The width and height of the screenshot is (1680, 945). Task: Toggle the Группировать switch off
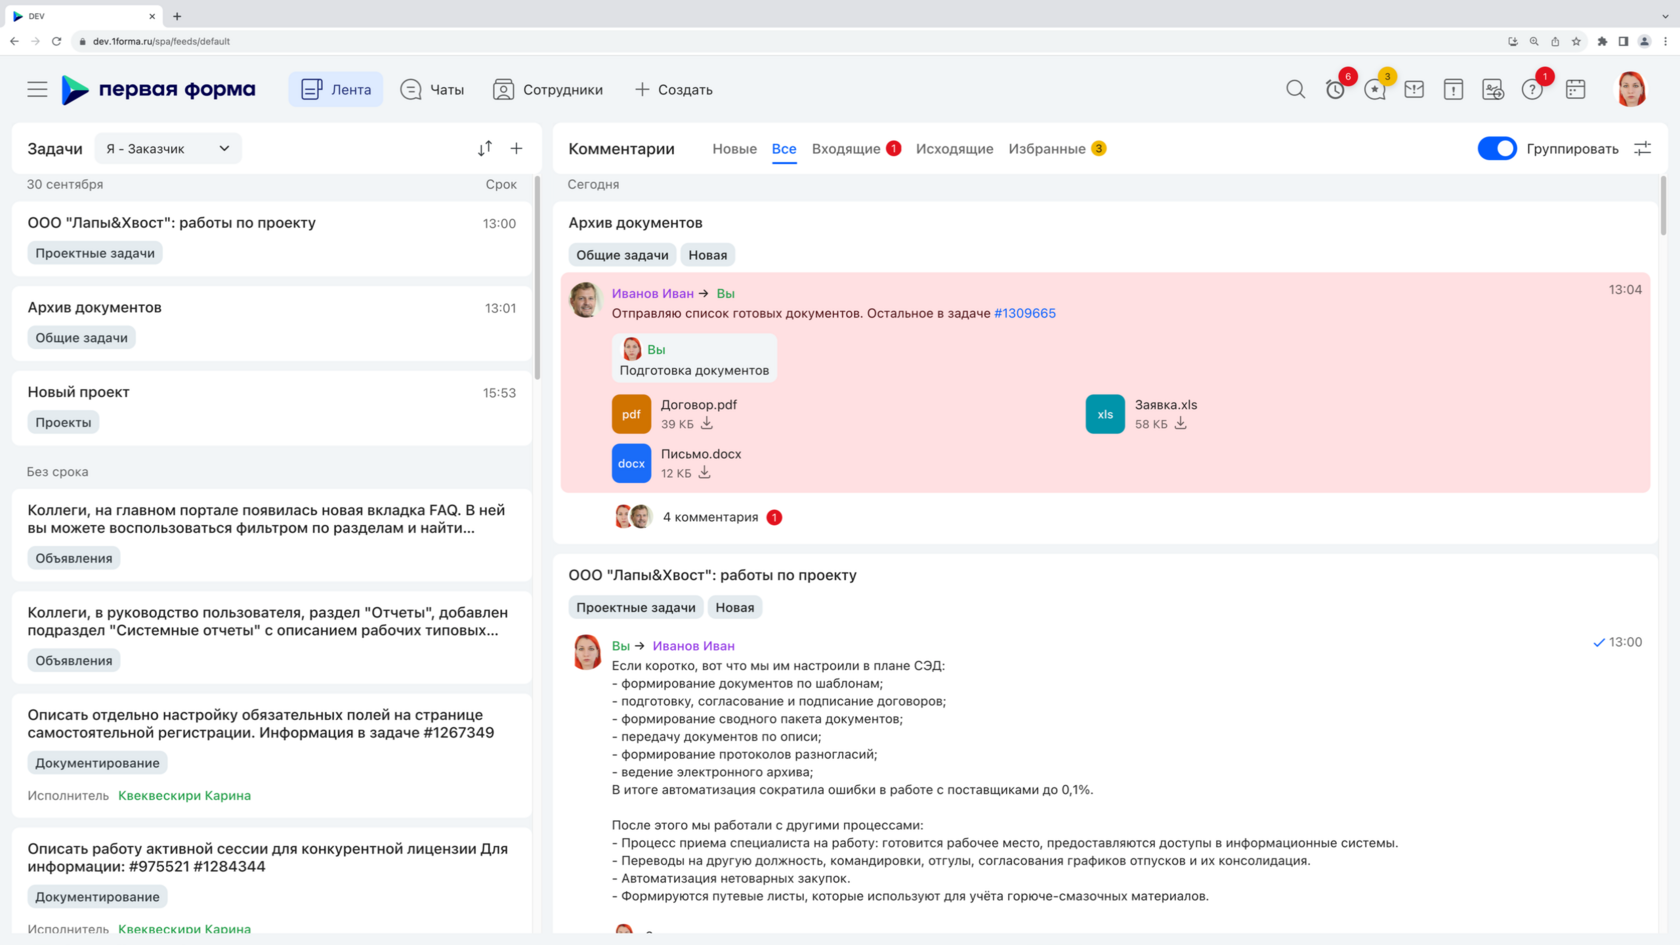point(1497,148)
